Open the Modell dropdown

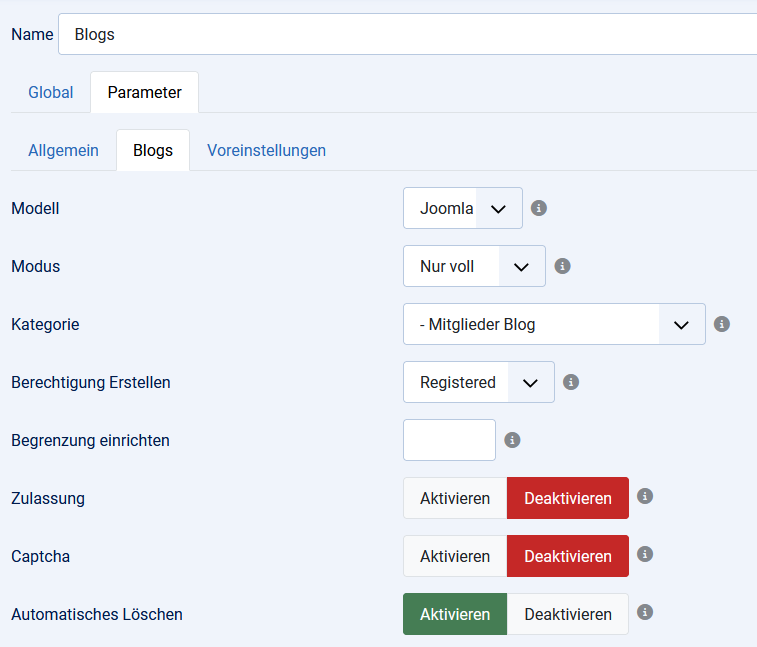pos(462,209)
